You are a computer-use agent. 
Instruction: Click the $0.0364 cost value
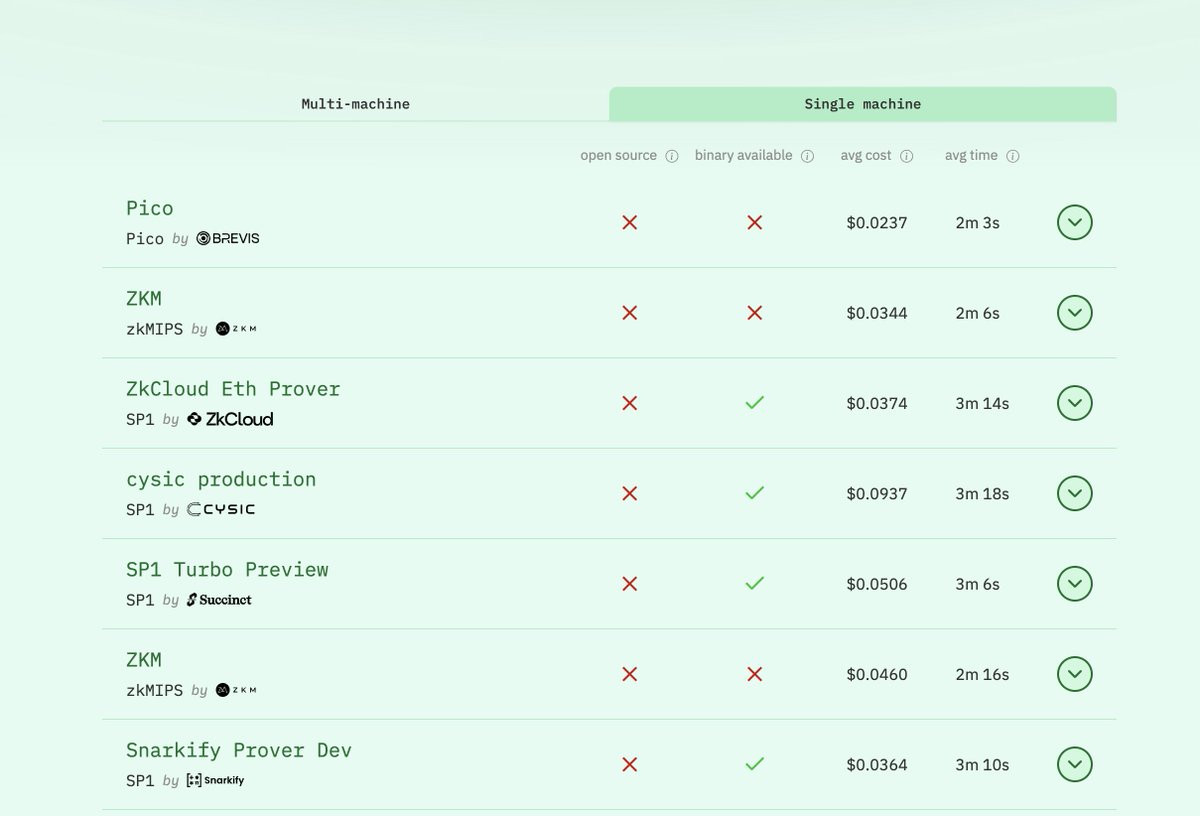tap(877, 765)
